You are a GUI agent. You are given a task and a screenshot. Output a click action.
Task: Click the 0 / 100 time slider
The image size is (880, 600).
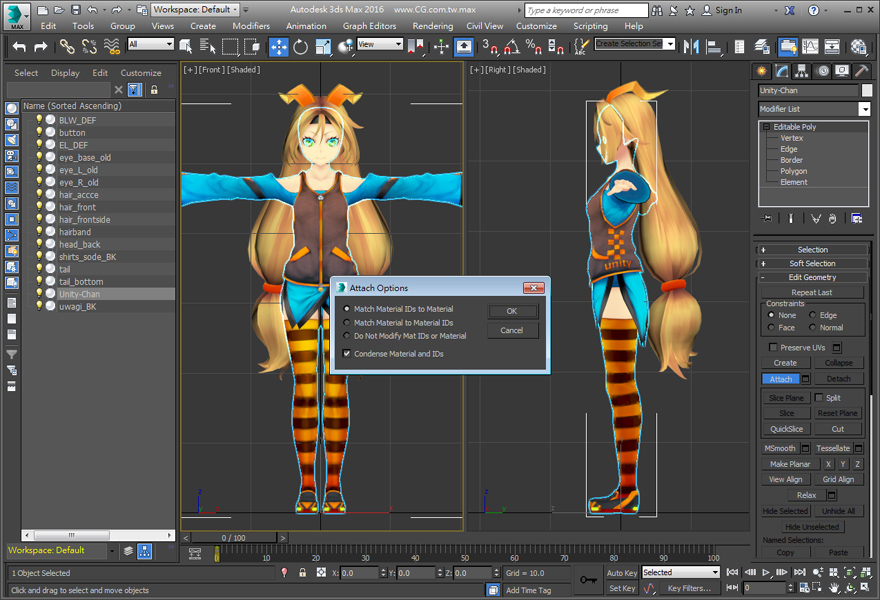[233, 538]
